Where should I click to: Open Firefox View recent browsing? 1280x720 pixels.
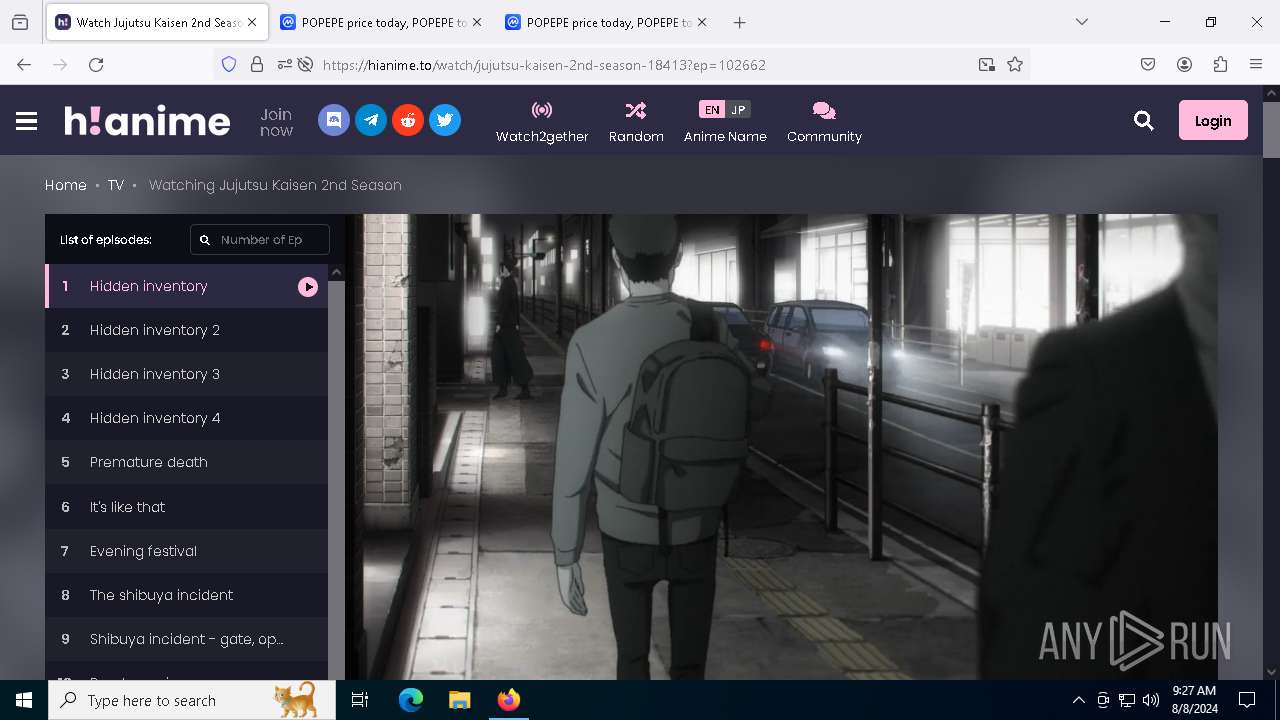[20, 22]
